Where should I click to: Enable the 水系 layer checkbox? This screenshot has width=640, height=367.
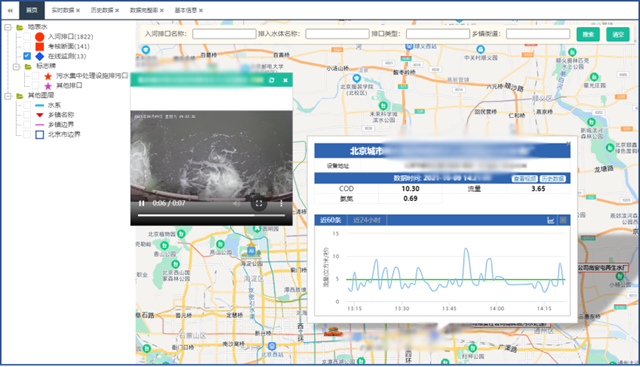coord(27,105)
